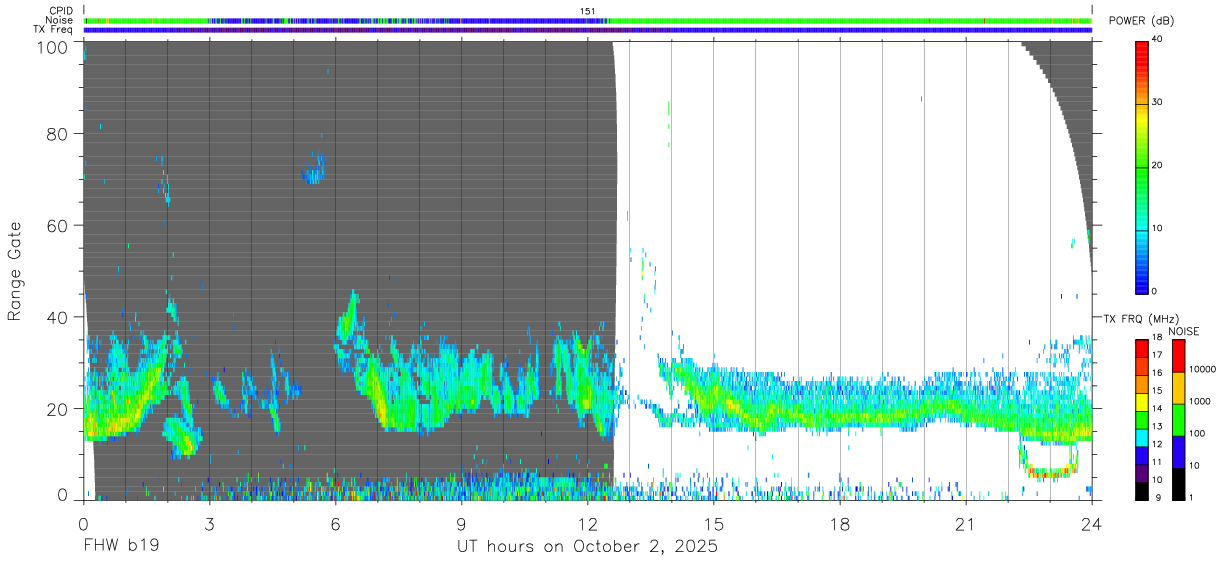Click the 12 tick on UT hours axis

click(x=588, y=523)
